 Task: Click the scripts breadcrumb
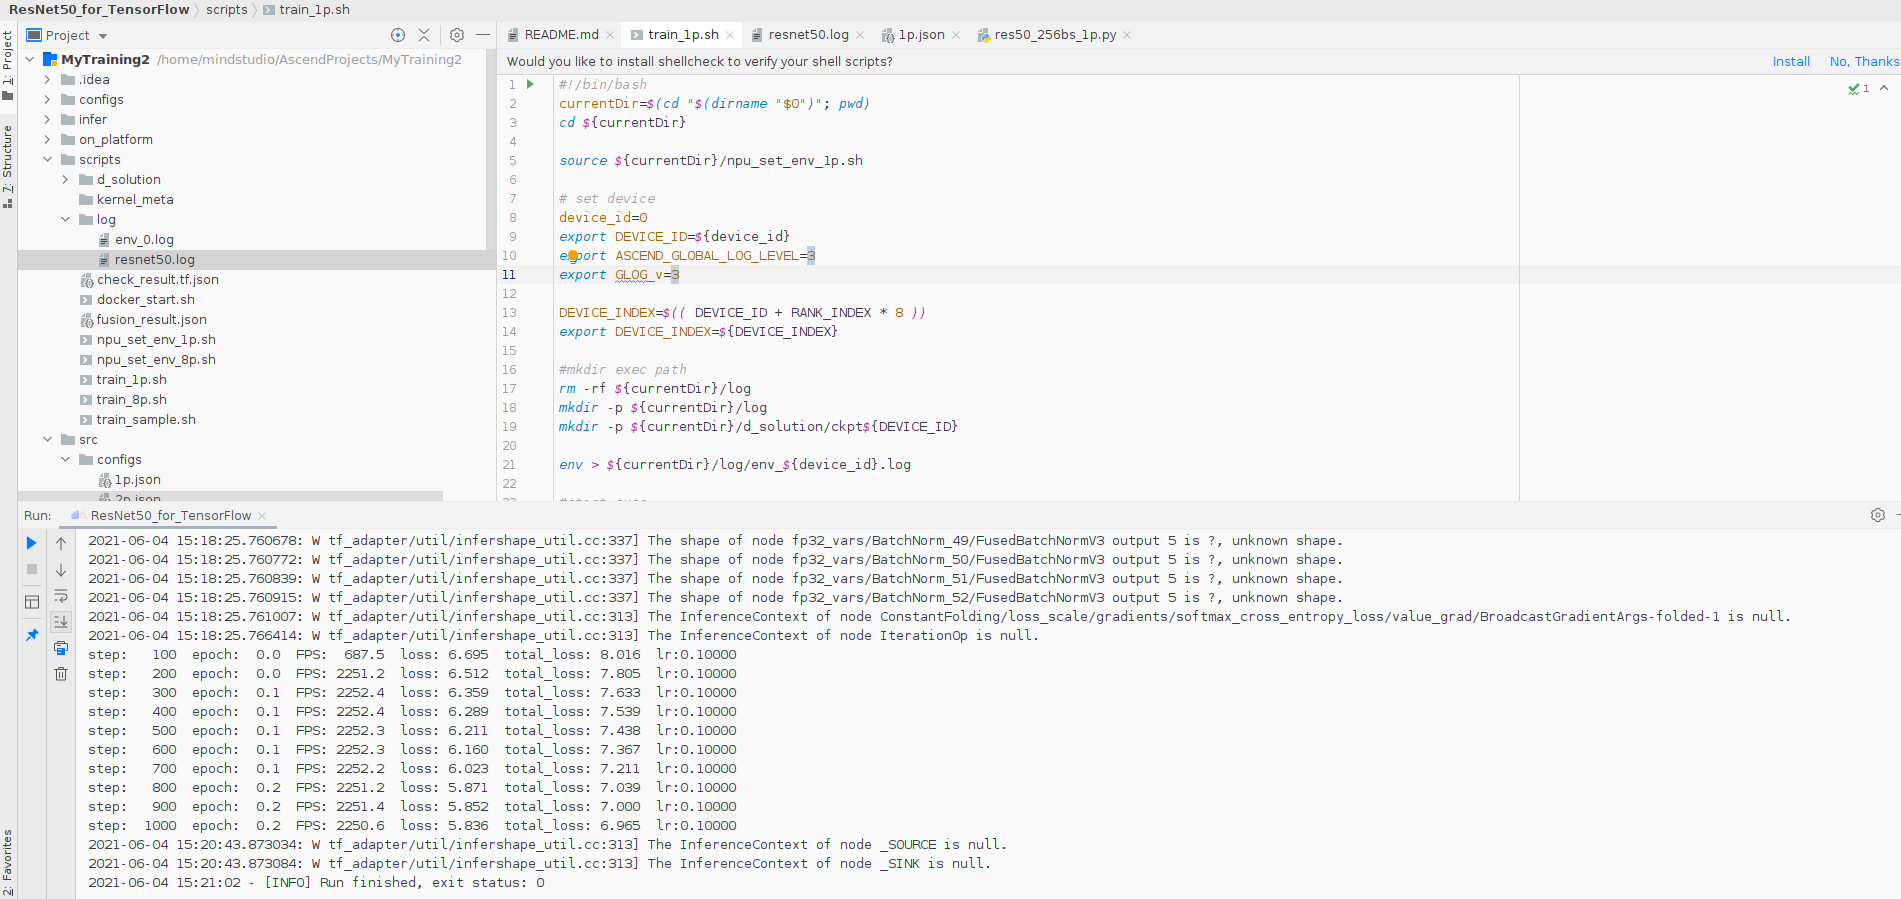pyautogui.click(x=227, y=10)
